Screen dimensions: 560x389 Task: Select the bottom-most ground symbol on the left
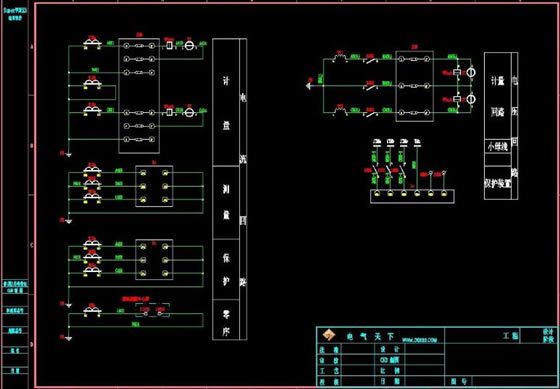click(x=68, y=338)
